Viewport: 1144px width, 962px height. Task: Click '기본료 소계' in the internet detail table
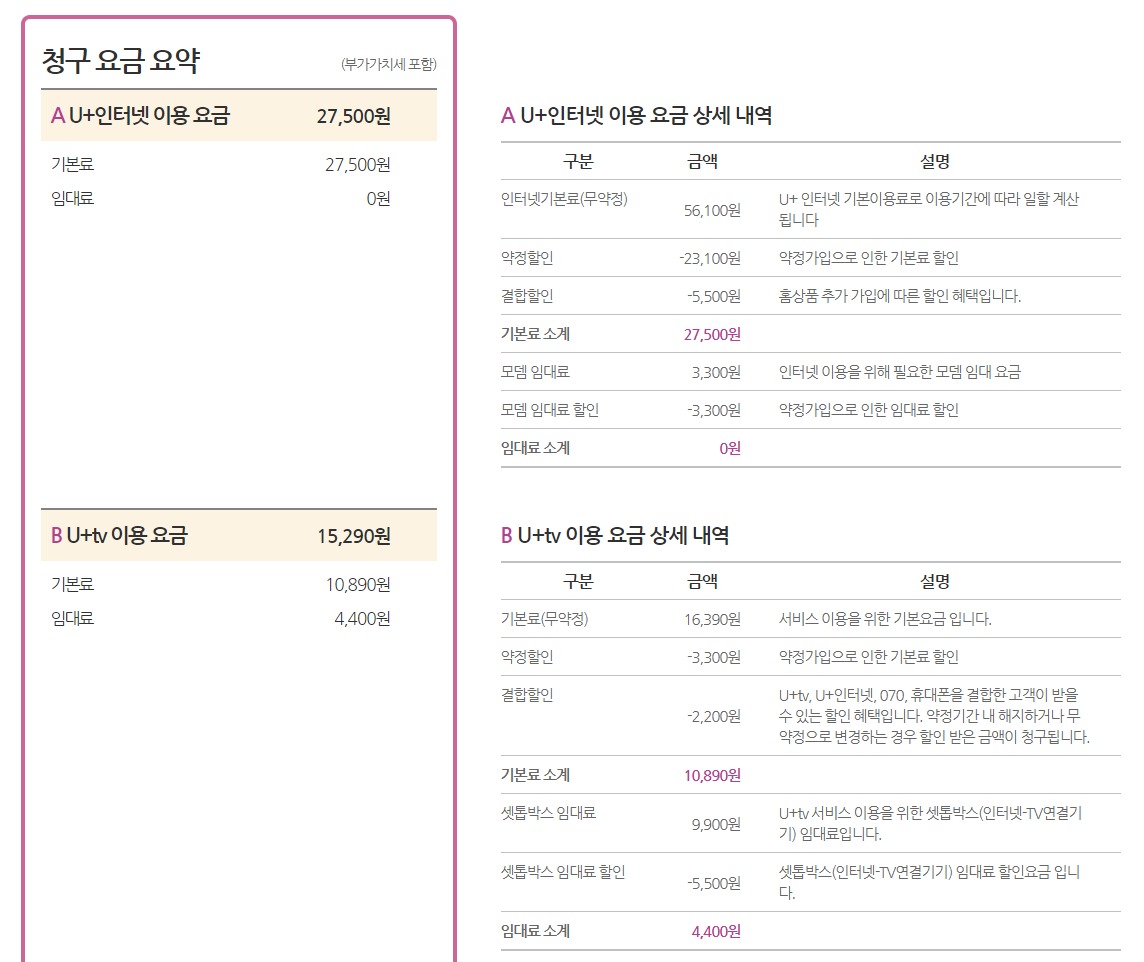536,333
